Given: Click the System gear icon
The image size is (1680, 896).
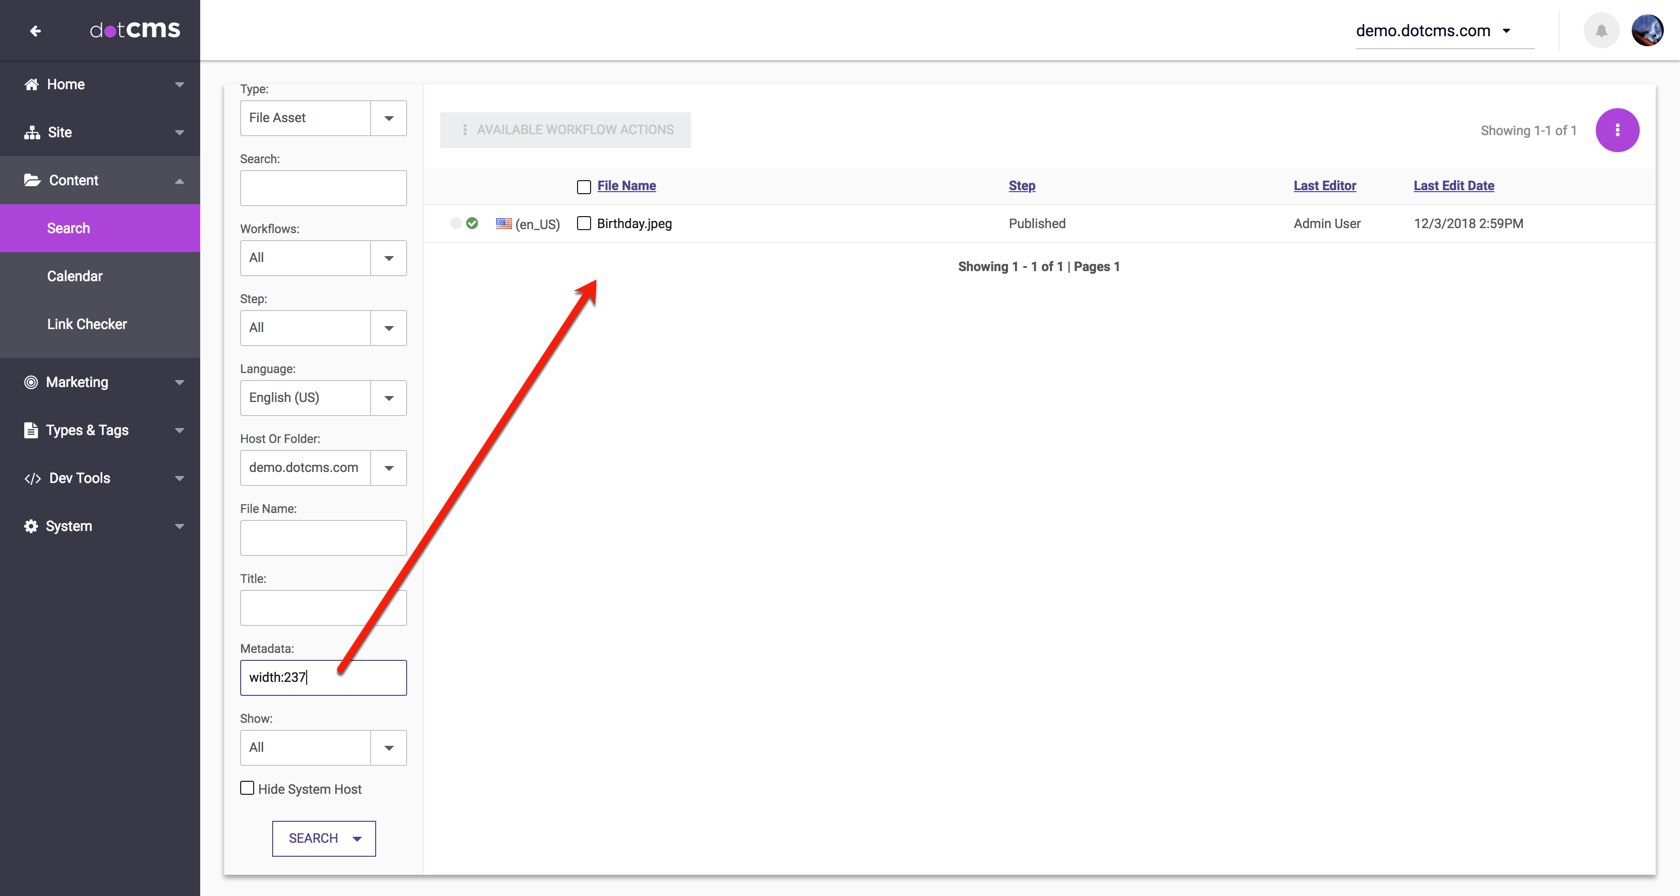Looking at the screenshot, I should (31, 527).
